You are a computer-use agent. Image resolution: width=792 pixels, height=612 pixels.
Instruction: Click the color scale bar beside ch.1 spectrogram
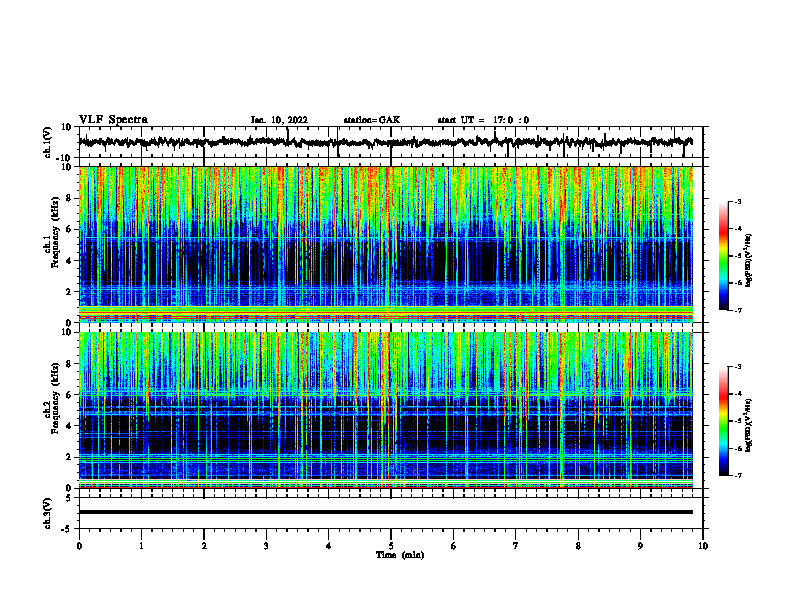[x=723, y=256]
